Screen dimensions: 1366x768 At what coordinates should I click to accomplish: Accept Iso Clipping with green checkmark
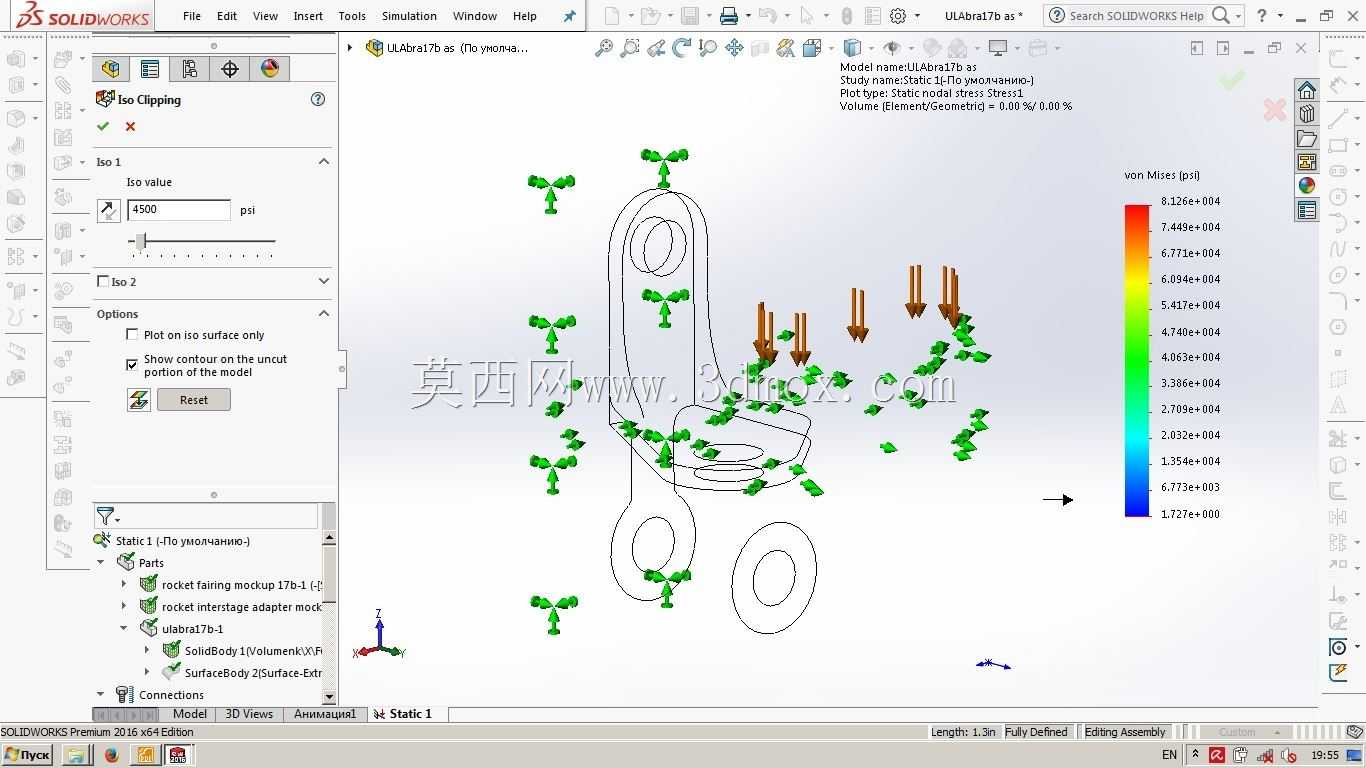(103, 126)
